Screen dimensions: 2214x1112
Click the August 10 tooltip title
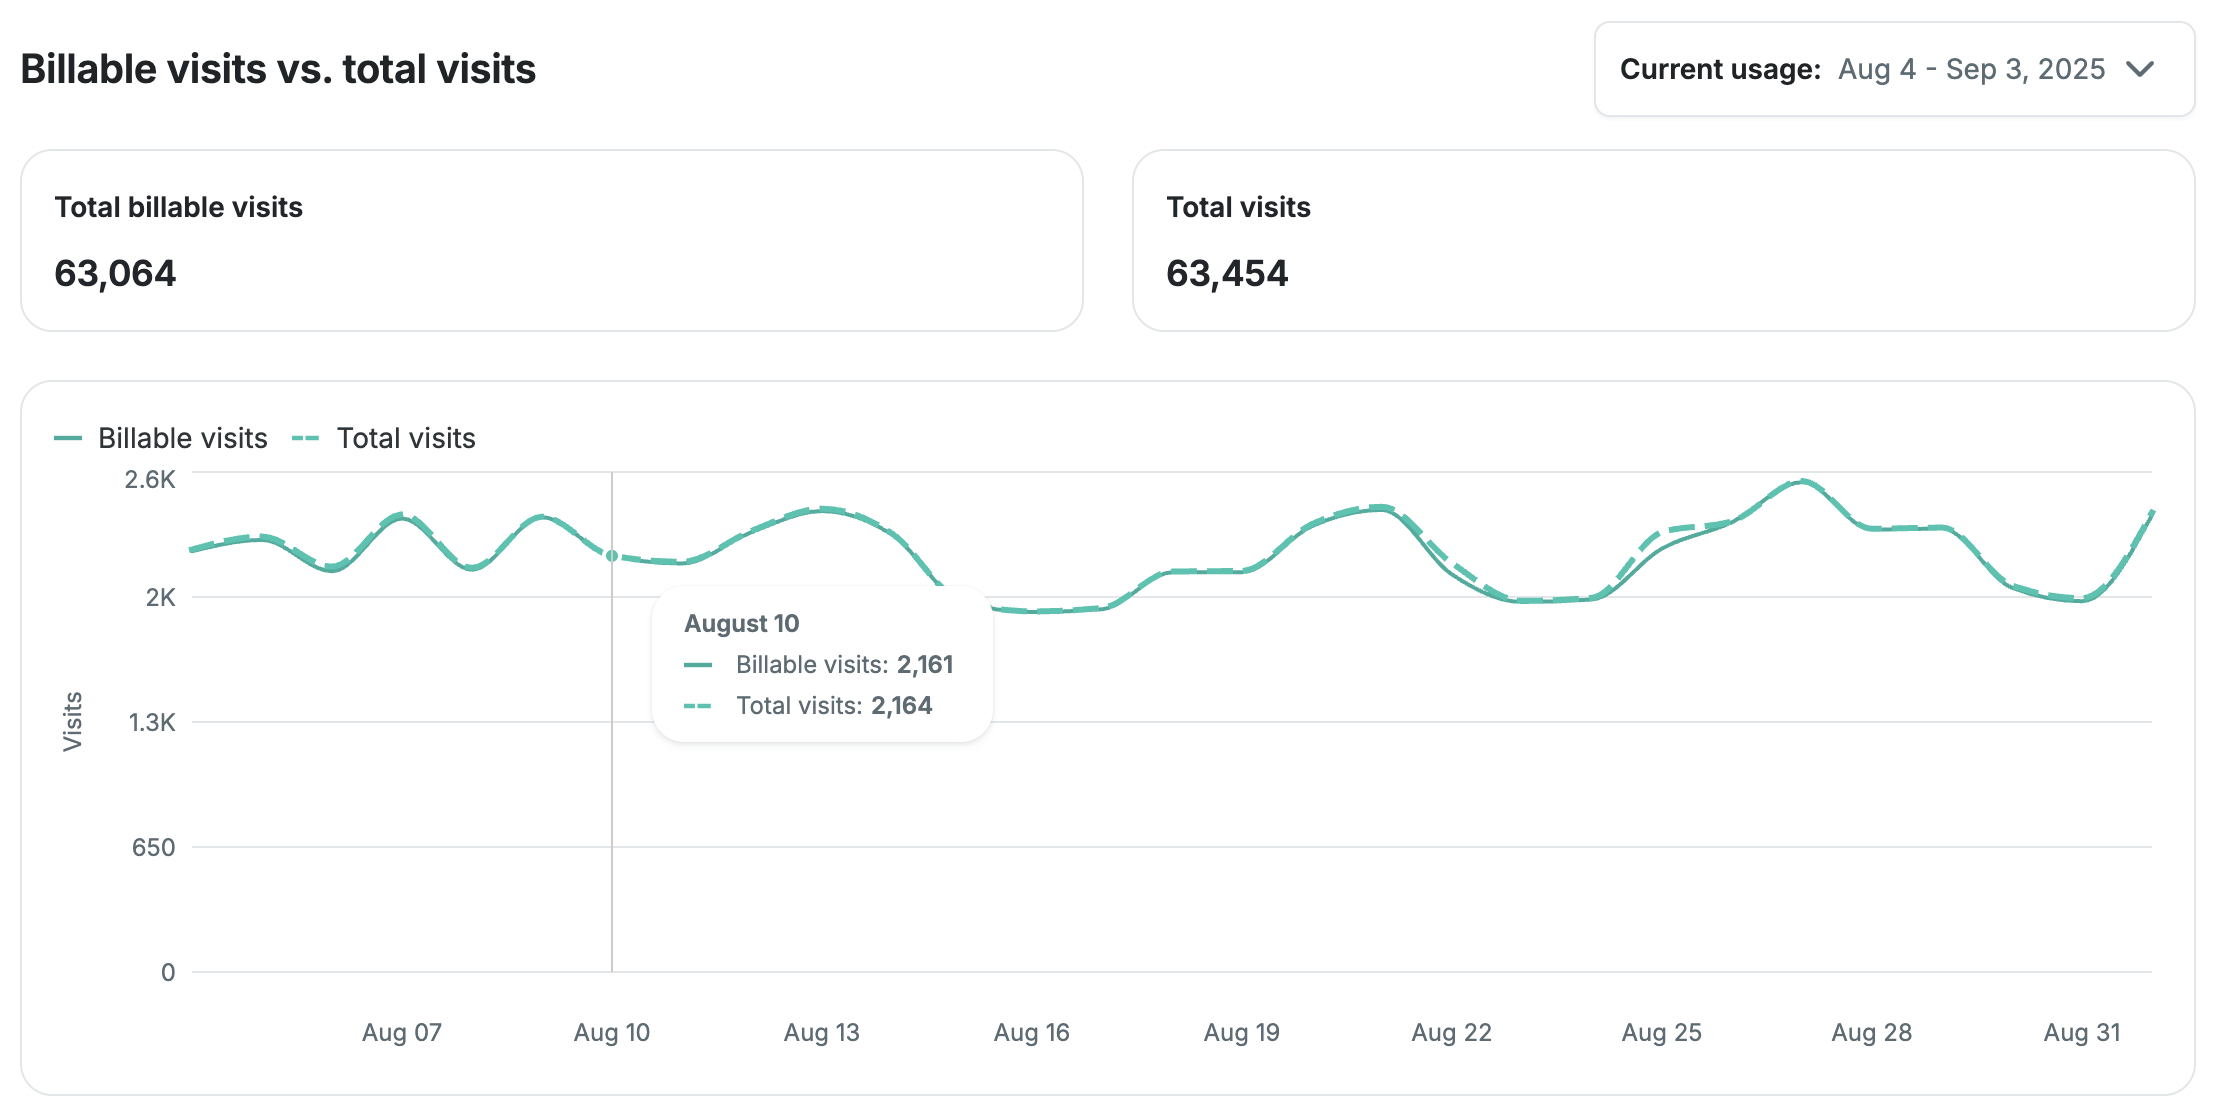point(741,623)
